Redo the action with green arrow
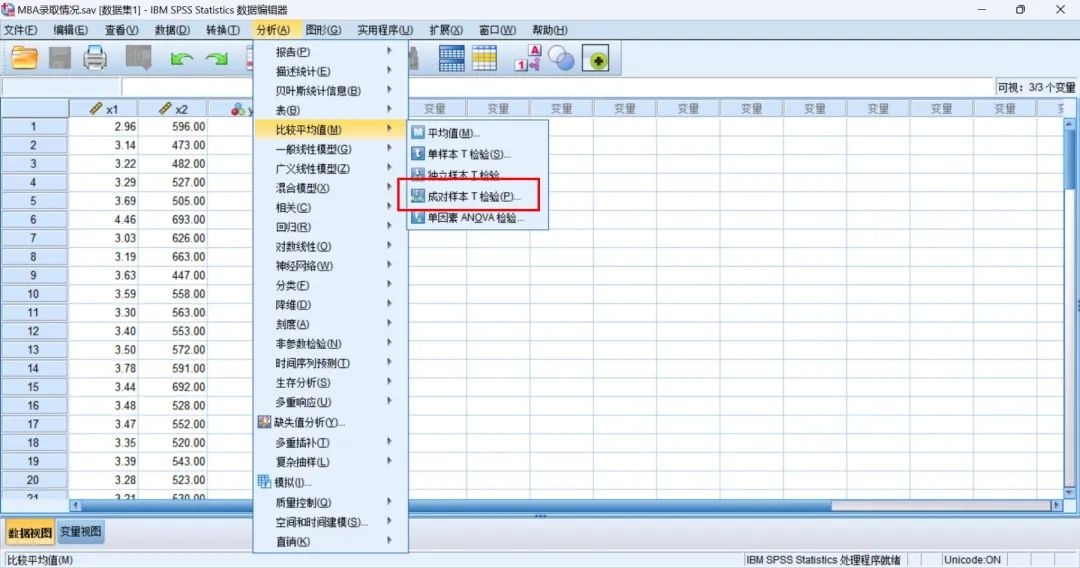Screen dimensions: 1080x568 click(x=217, y=59)
